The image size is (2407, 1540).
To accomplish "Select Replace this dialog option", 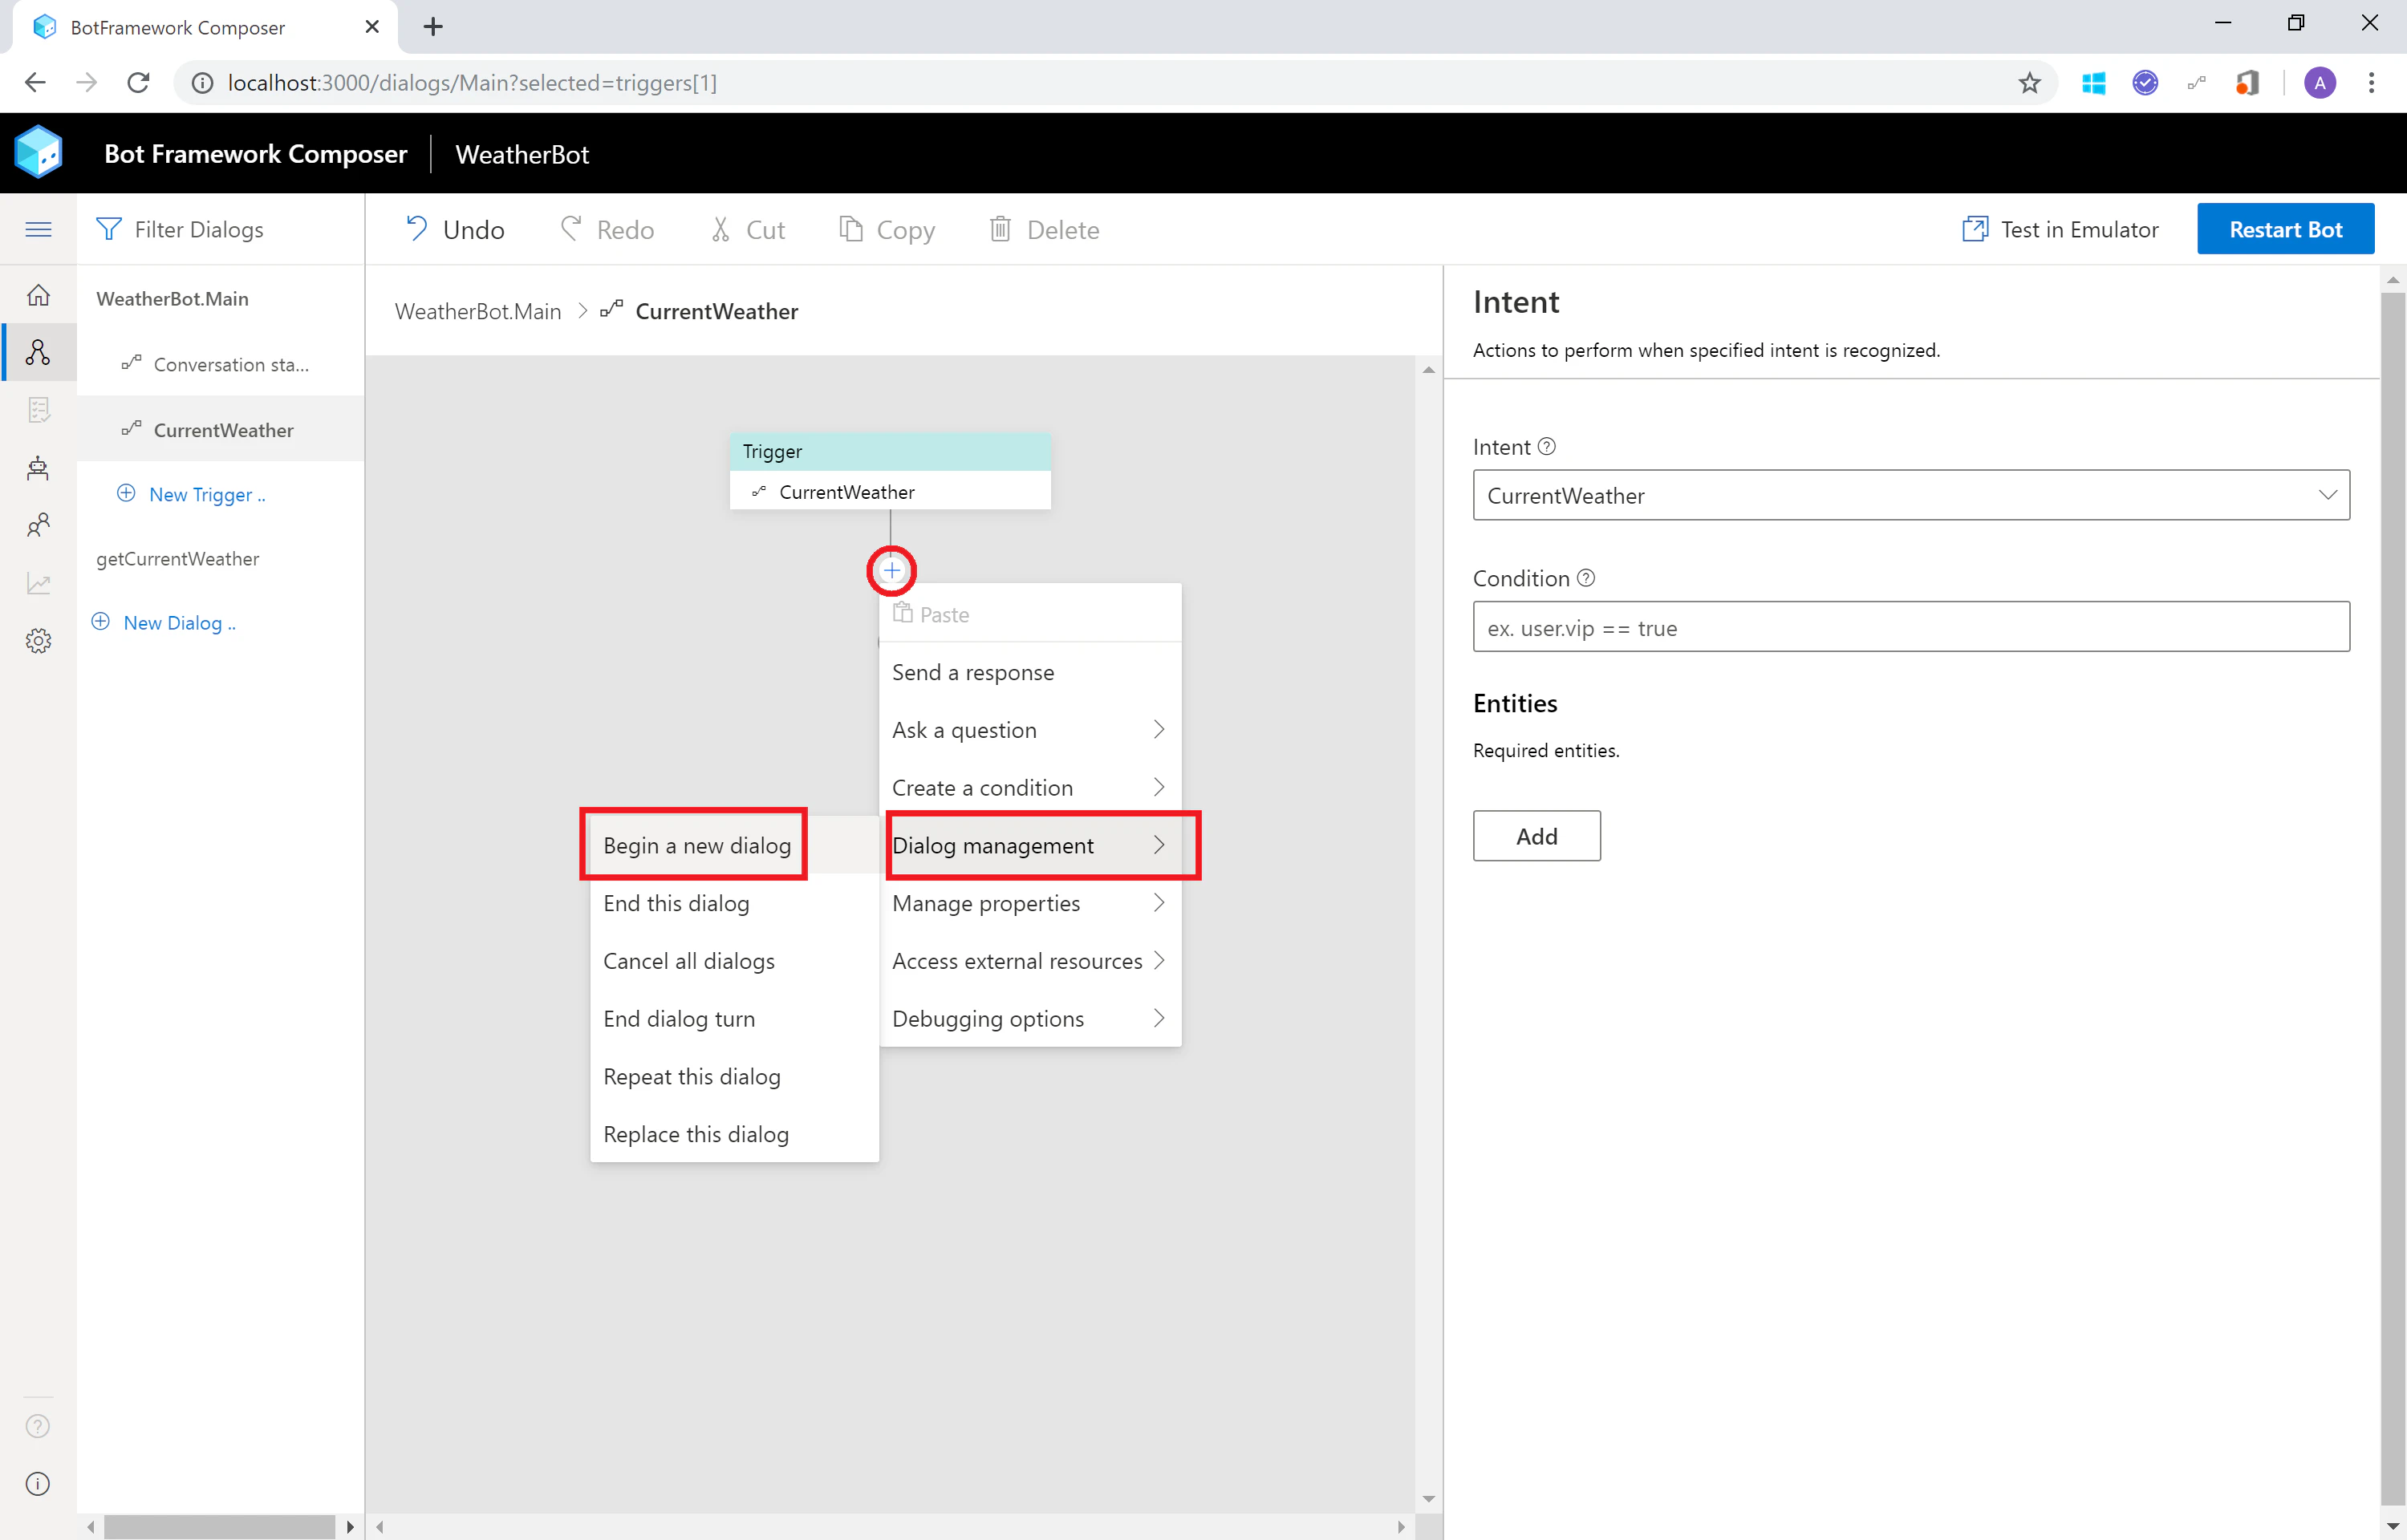I will click(x=734, y=1134).
